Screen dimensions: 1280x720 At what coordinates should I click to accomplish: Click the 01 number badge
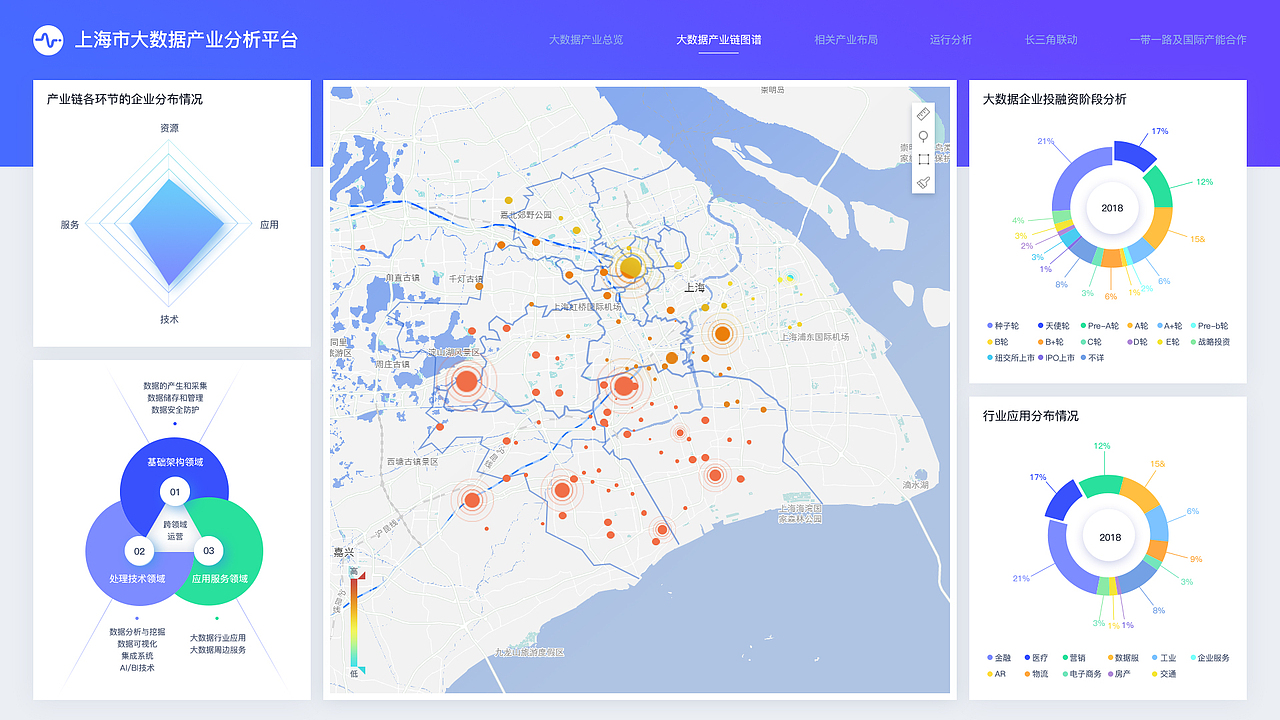tap(174, 492)
